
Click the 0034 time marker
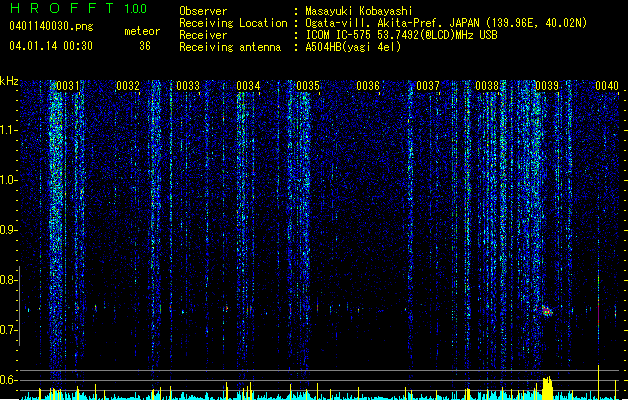click(x=248, y=86)
